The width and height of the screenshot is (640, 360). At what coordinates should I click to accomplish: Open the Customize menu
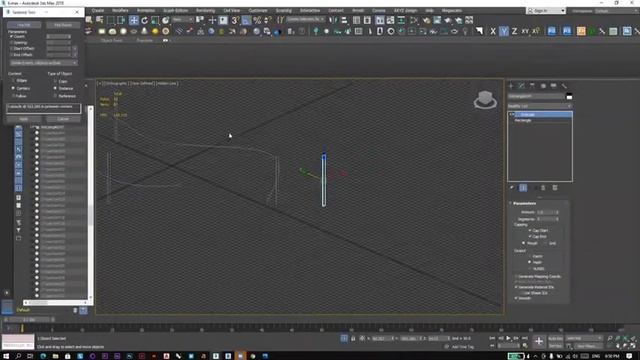tap(258, 10)
